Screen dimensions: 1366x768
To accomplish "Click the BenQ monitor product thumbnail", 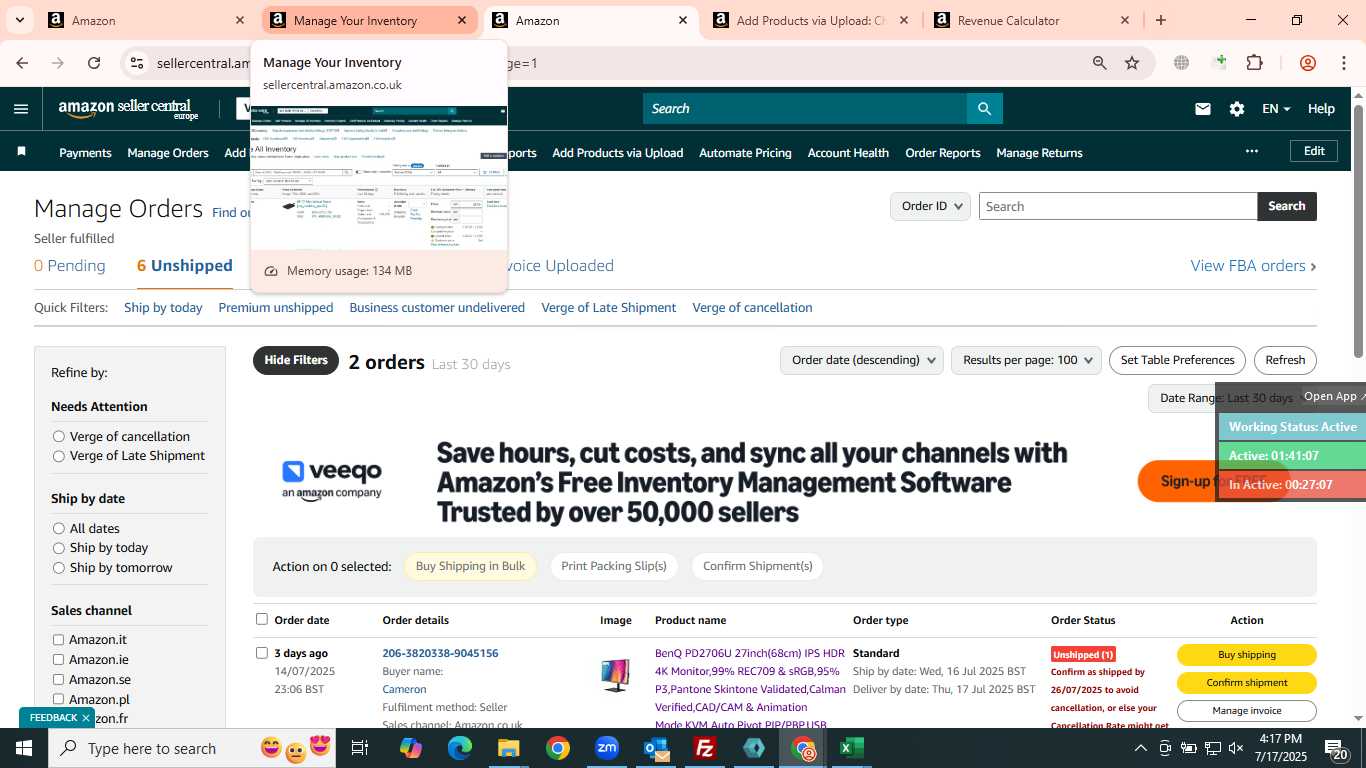I will click(615, 675).
